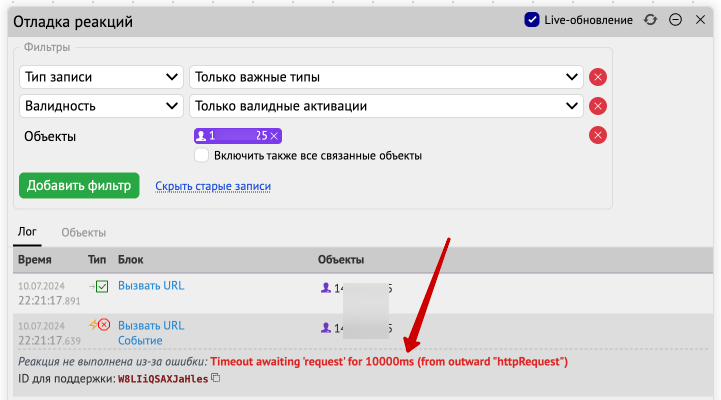Toggle the Live-обновление checkbox
Image resolution: width=721 pixels, height=400 pixels.
click(x=532, y=20)
